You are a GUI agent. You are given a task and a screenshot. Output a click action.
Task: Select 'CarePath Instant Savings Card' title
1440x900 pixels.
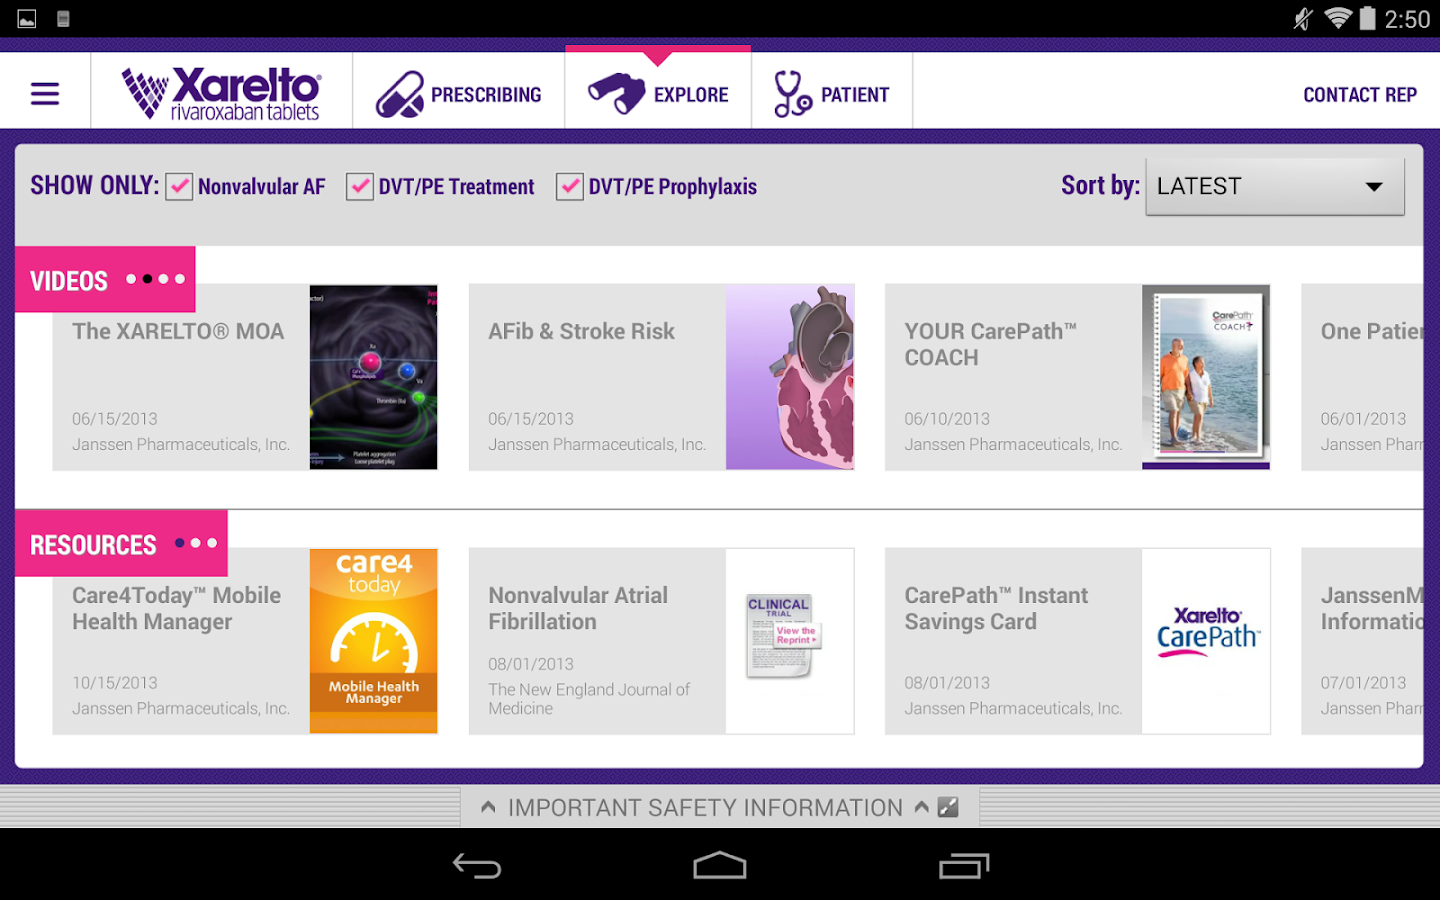tap(996, 608)
